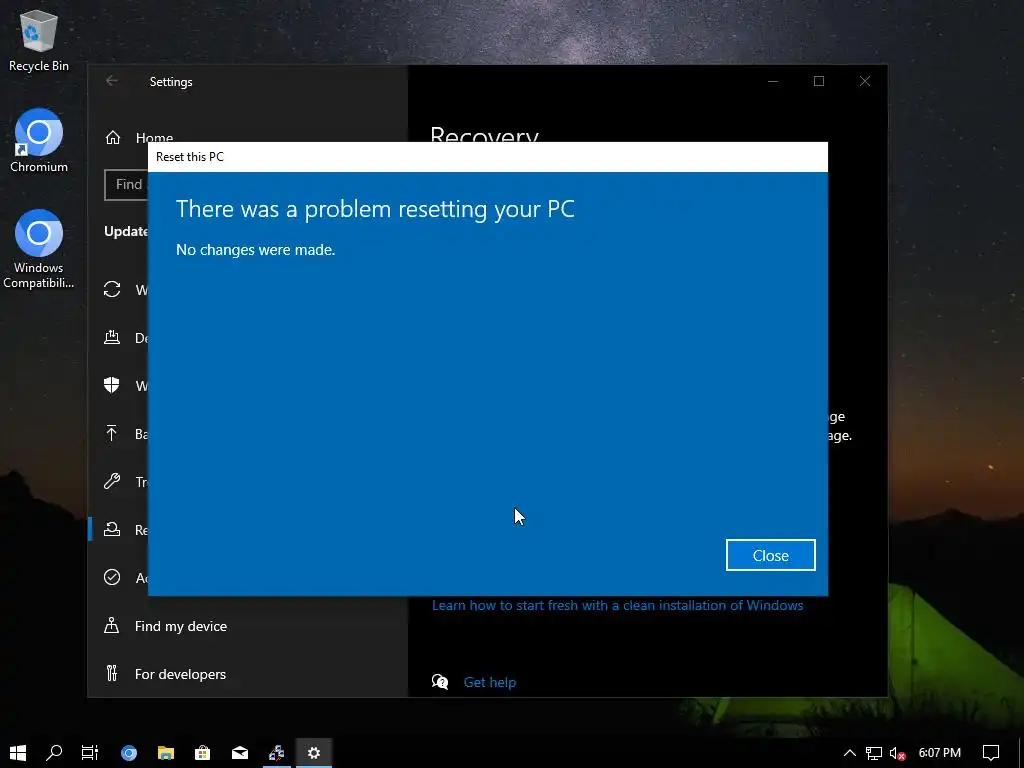
Task: Click the Reset this PC title text
Action: click(189, 157)
